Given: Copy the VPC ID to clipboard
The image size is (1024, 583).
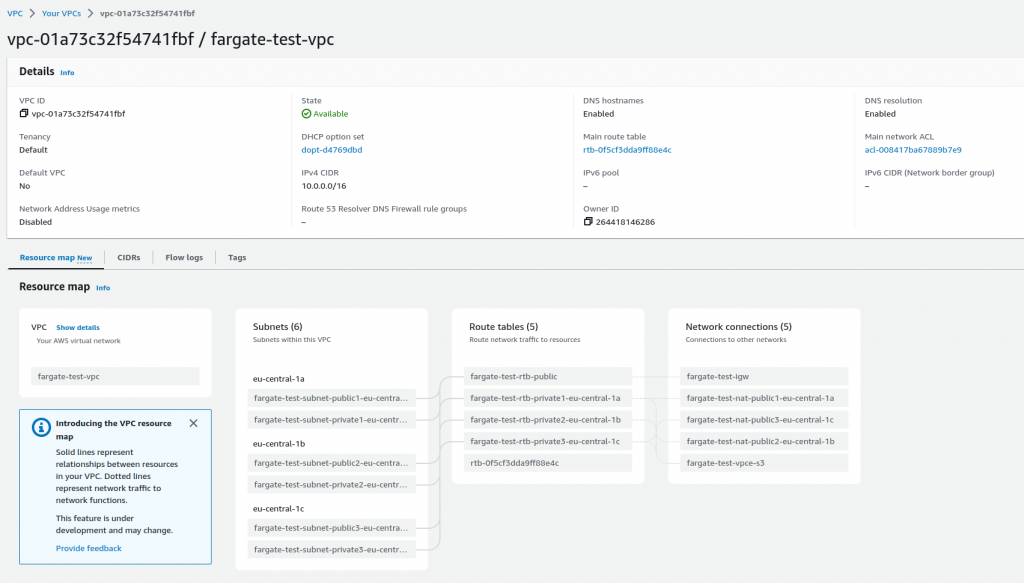Looking at the screenshot, I should tap(22, 113).
